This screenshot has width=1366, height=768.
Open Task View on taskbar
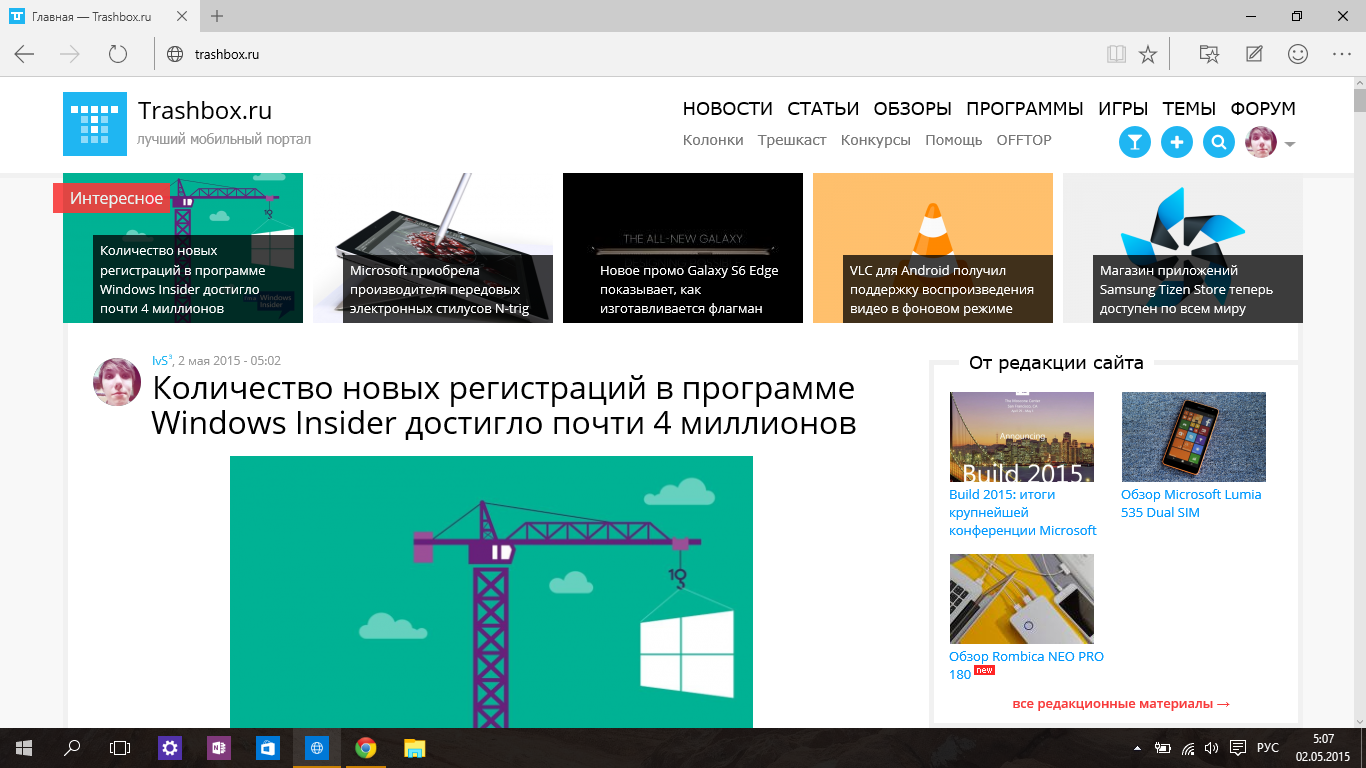pyautogui.click(x=120, y=747)
